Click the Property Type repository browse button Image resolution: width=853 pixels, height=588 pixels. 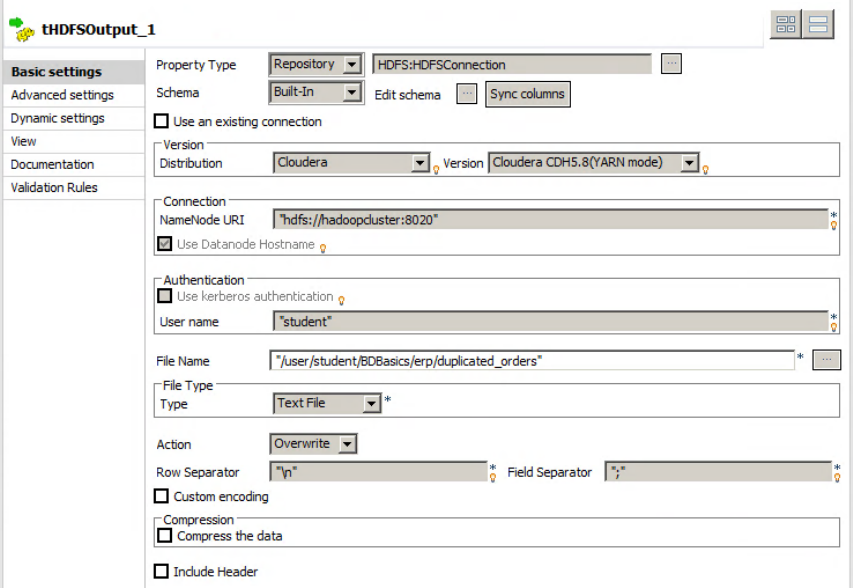pyautogui.click(x=671, y=64)
